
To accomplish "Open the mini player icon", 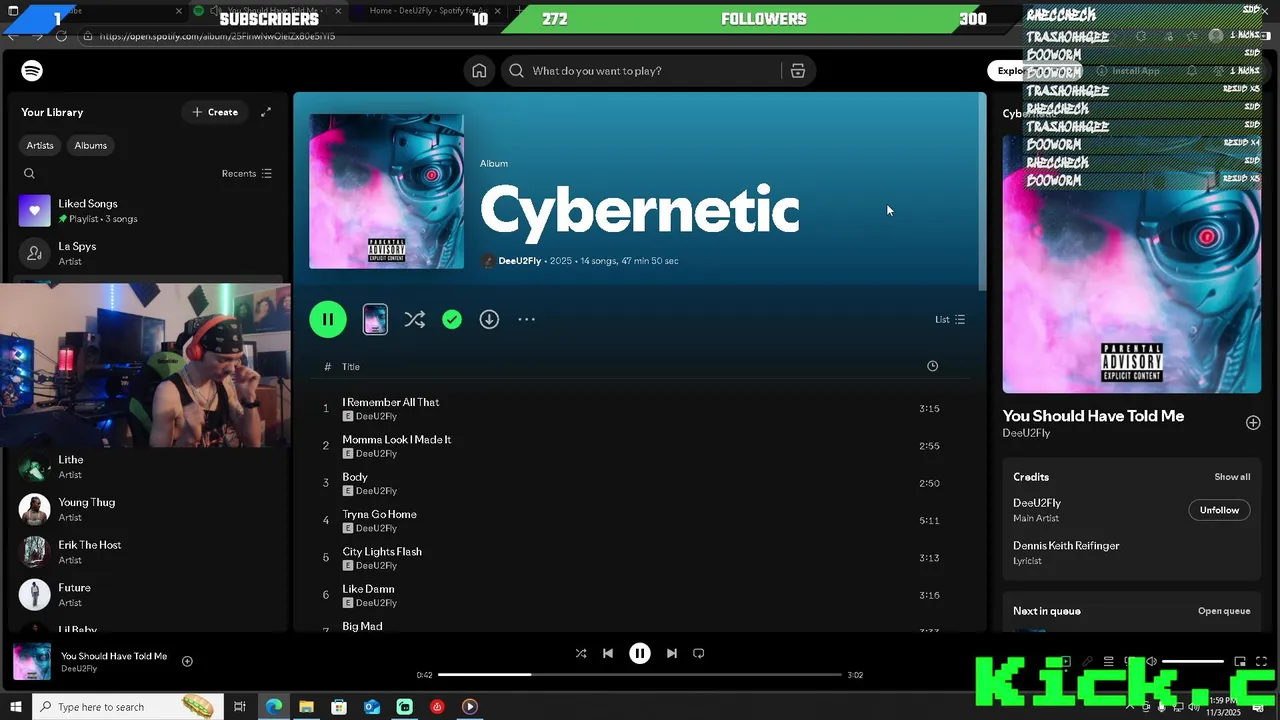I will pos(1240,661).
